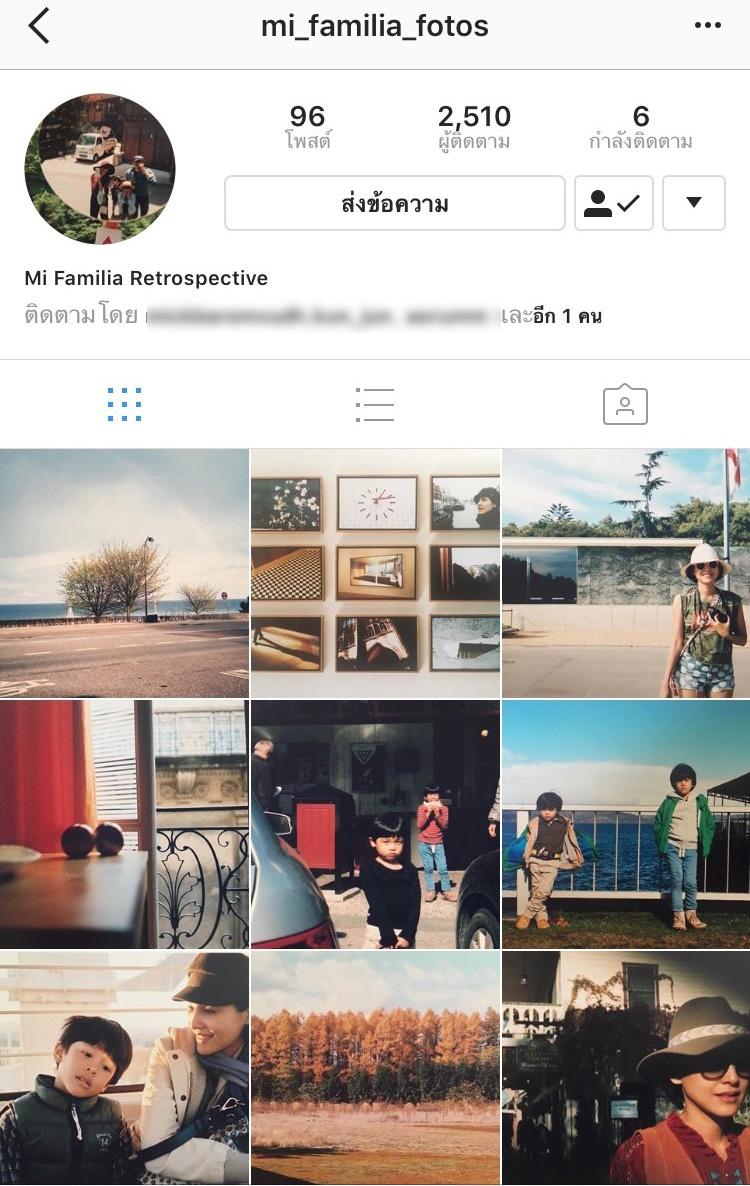Screen dimensions: 750x1186
Task: Switch to list view icon
Action: click(x=375, y=405)
